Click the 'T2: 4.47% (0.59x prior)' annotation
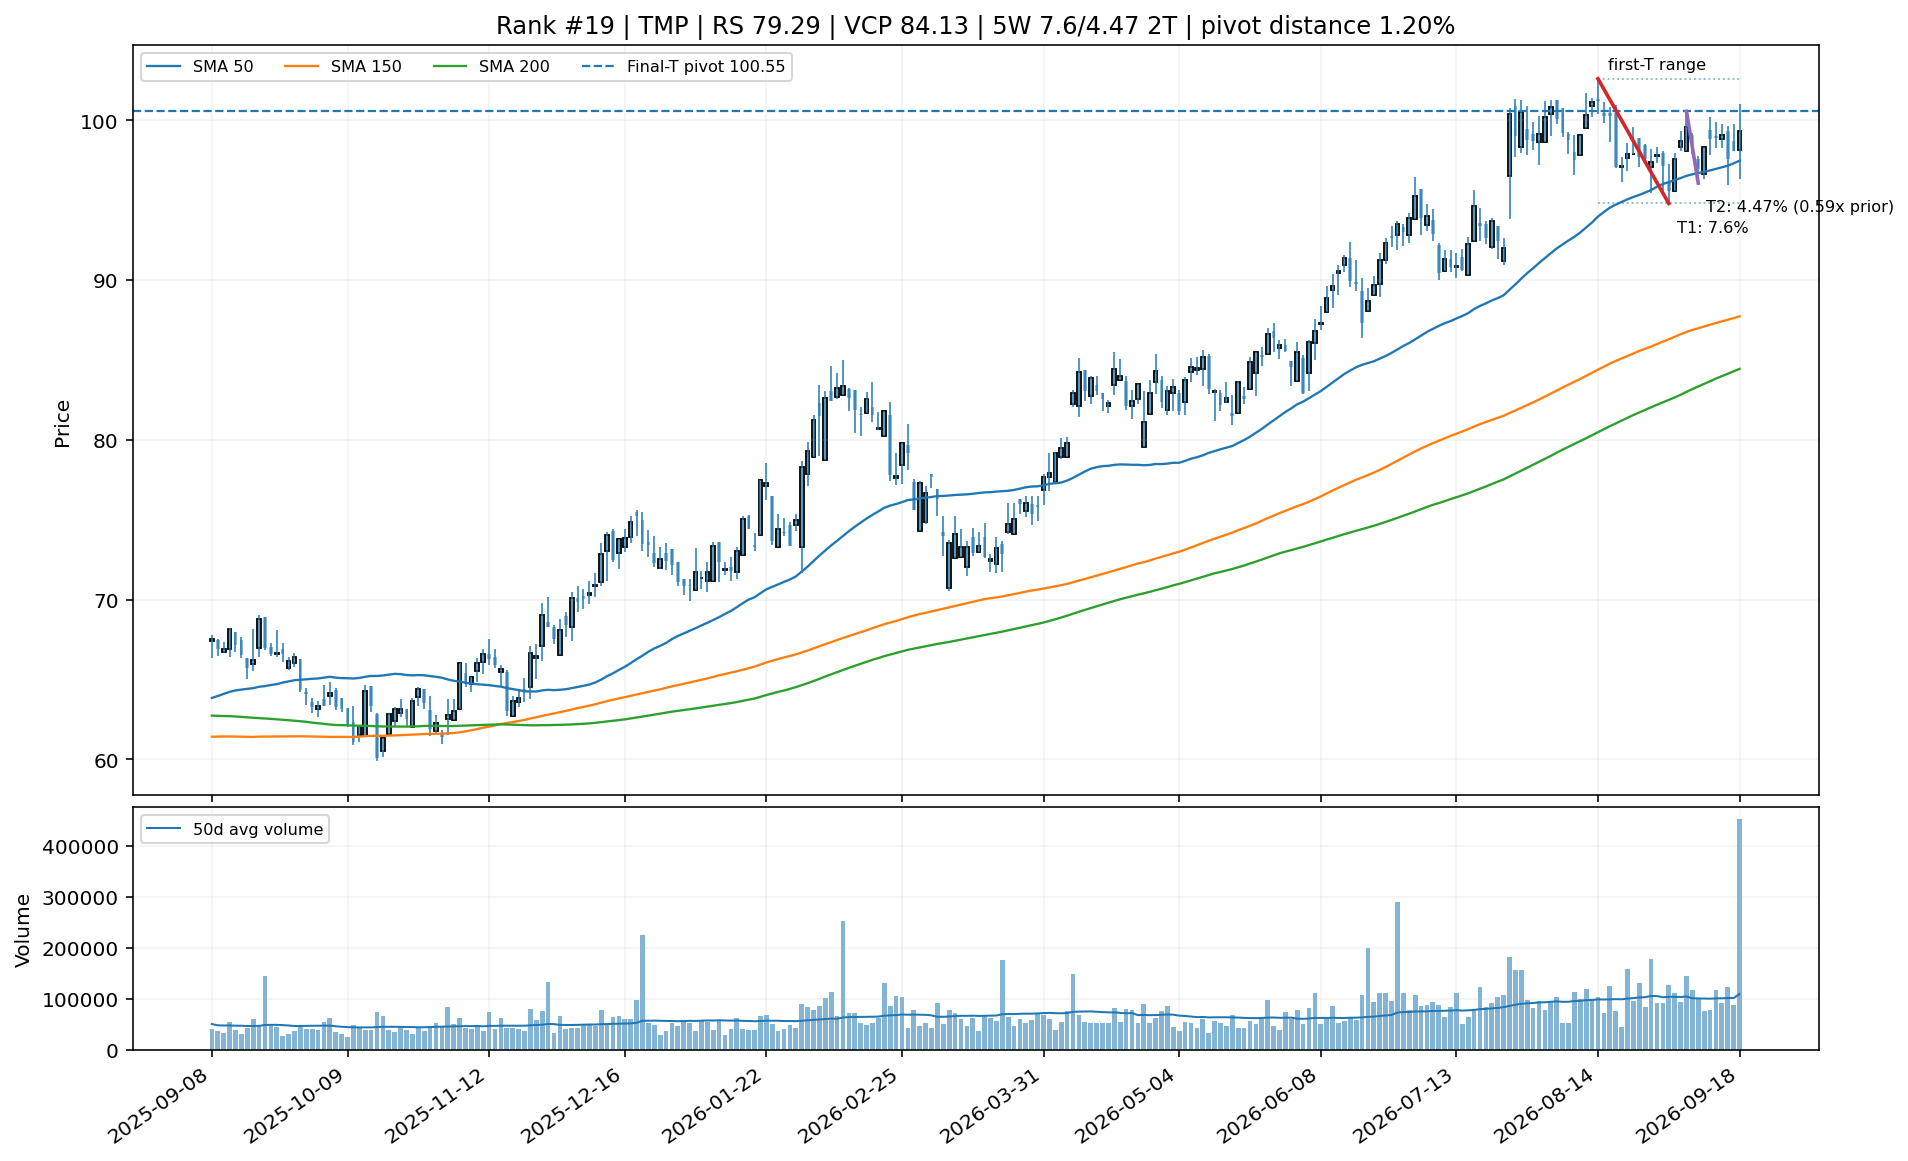 (1799, 207)
